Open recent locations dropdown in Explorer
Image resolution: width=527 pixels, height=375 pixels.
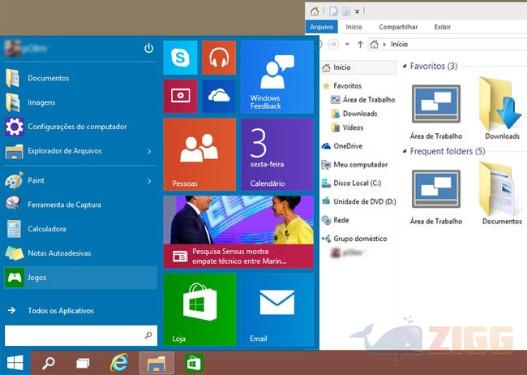coord(348,44)
